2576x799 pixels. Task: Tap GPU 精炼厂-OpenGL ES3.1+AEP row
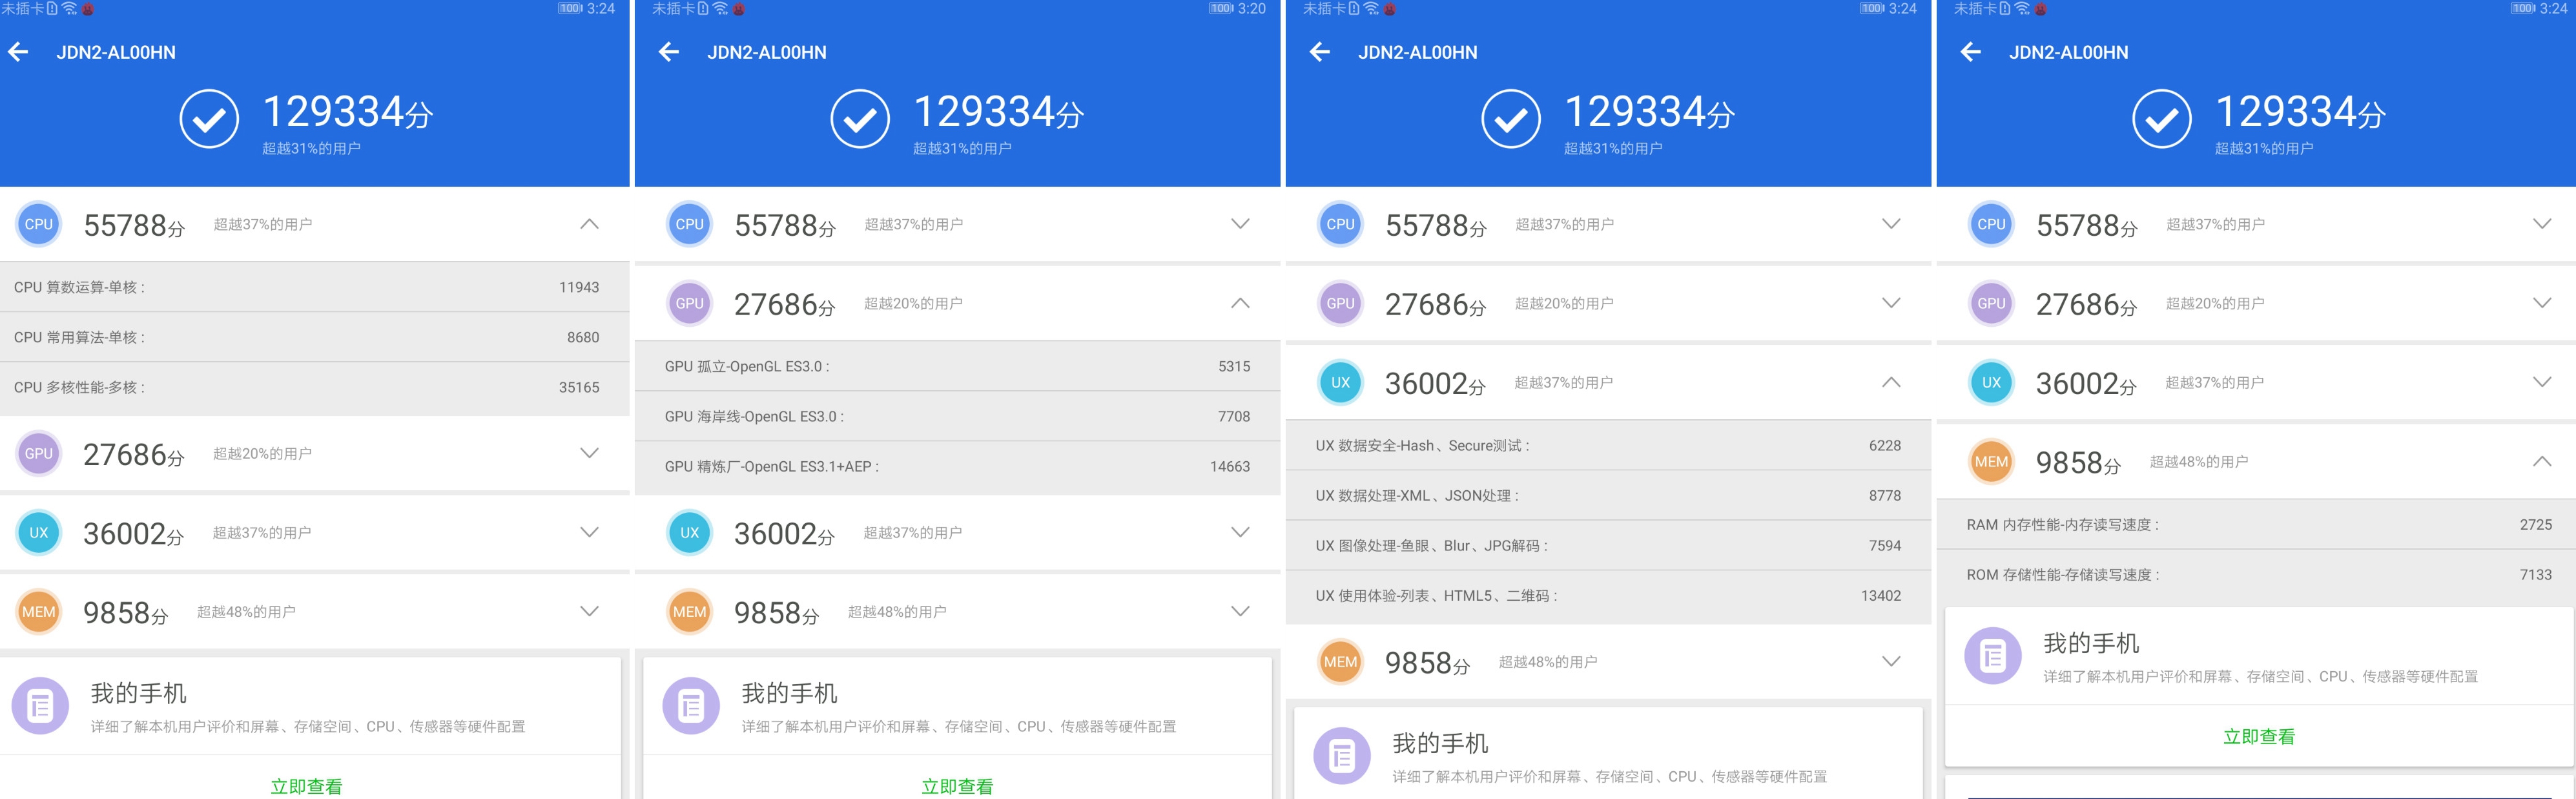tap(957, 467)
